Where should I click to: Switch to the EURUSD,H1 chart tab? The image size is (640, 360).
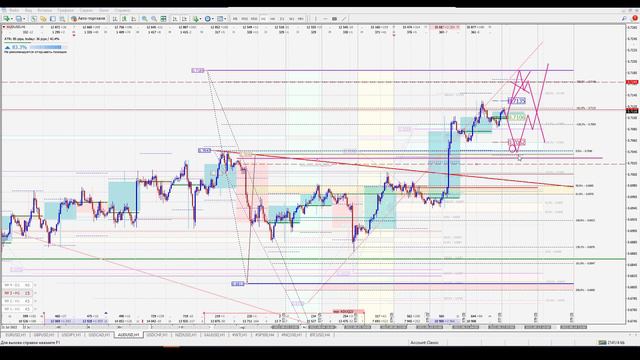(15, 335)
